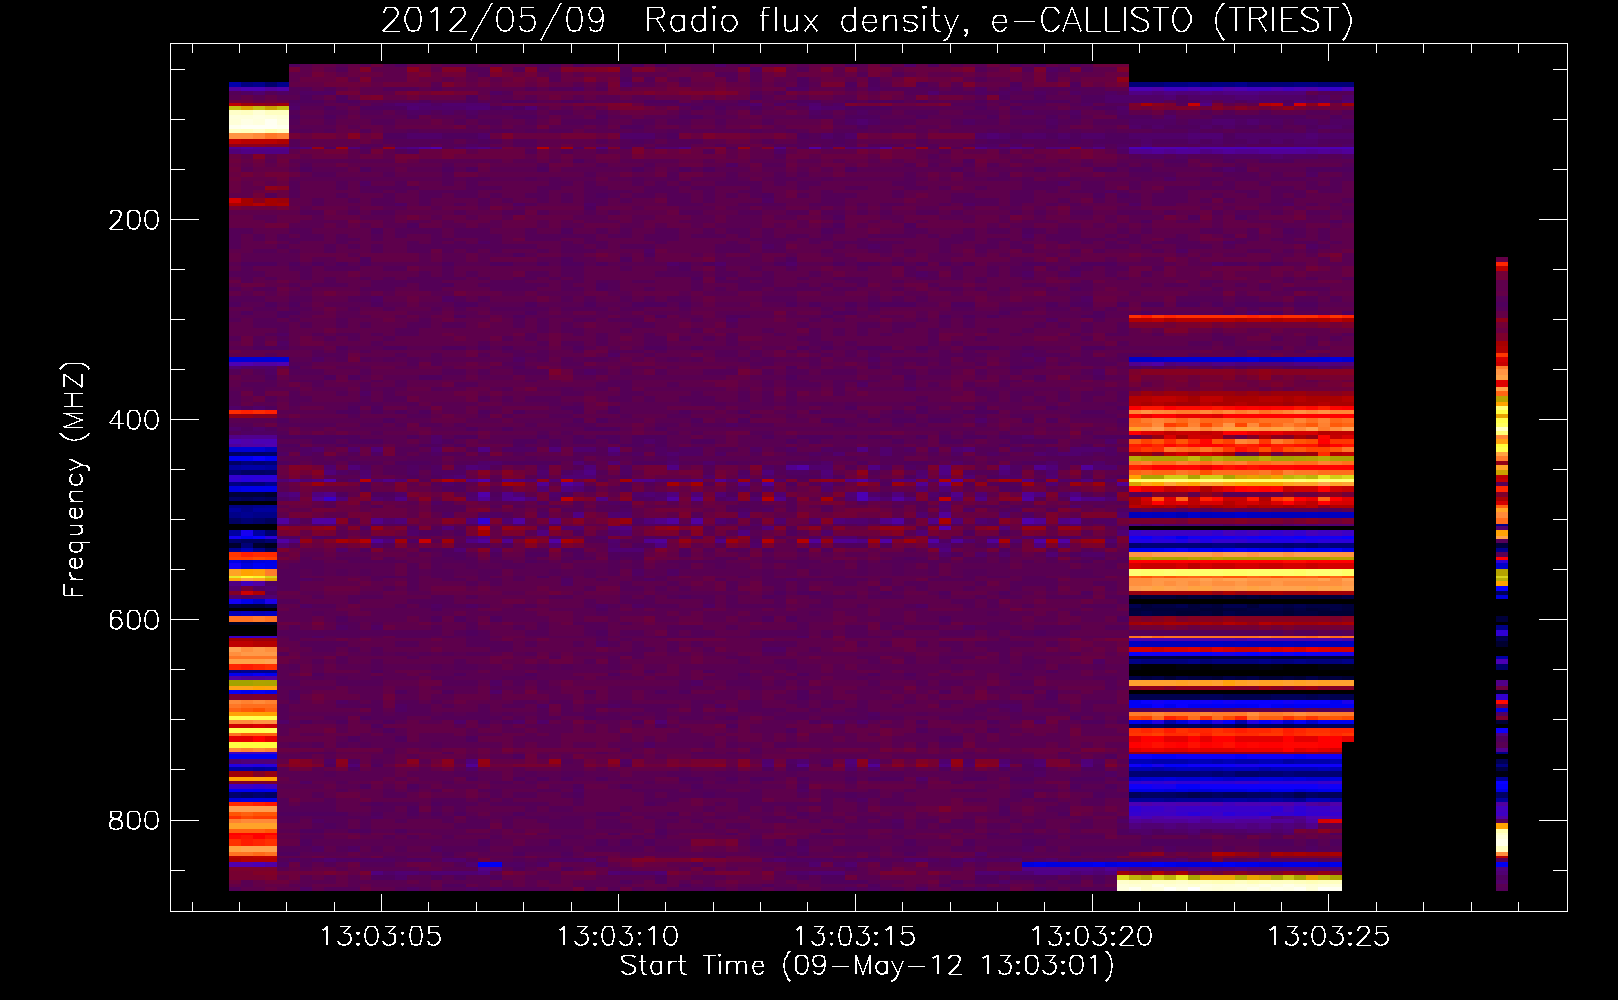Viewport: 1618px width, 1000px height.
Task: Click the 13:03:15 time tick label
Action: (854, 937)
